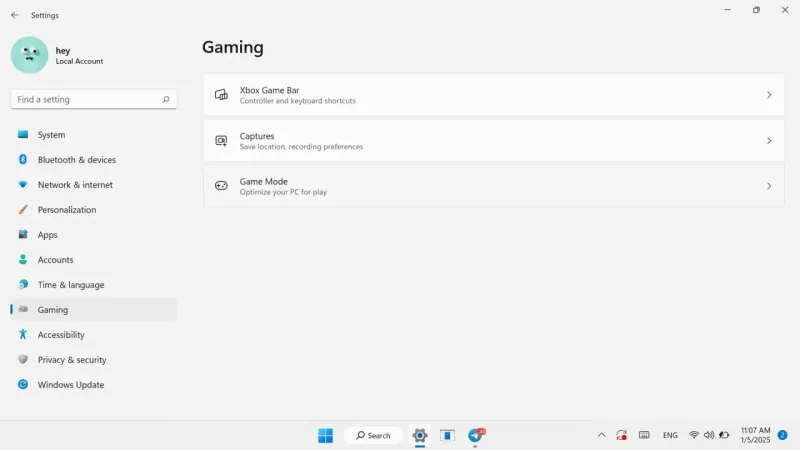
Task: Click the Game Mode controller icon
Action: click(221, 186)
